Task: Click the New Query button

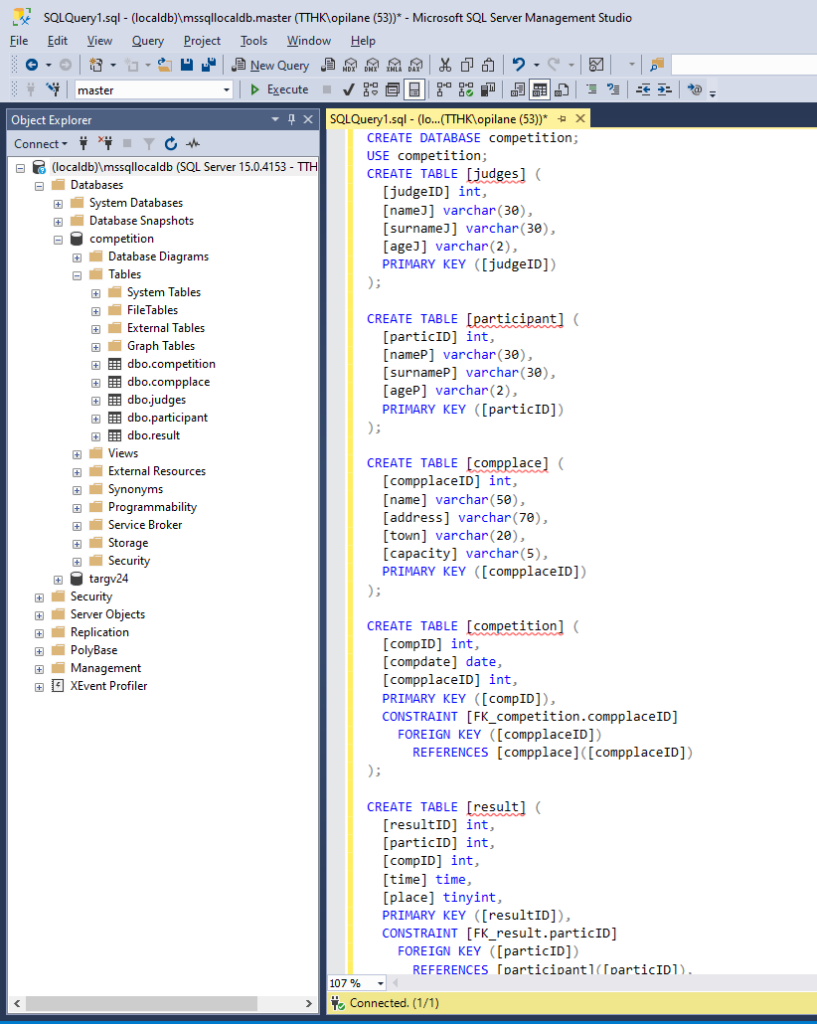Action: (270, 65)
